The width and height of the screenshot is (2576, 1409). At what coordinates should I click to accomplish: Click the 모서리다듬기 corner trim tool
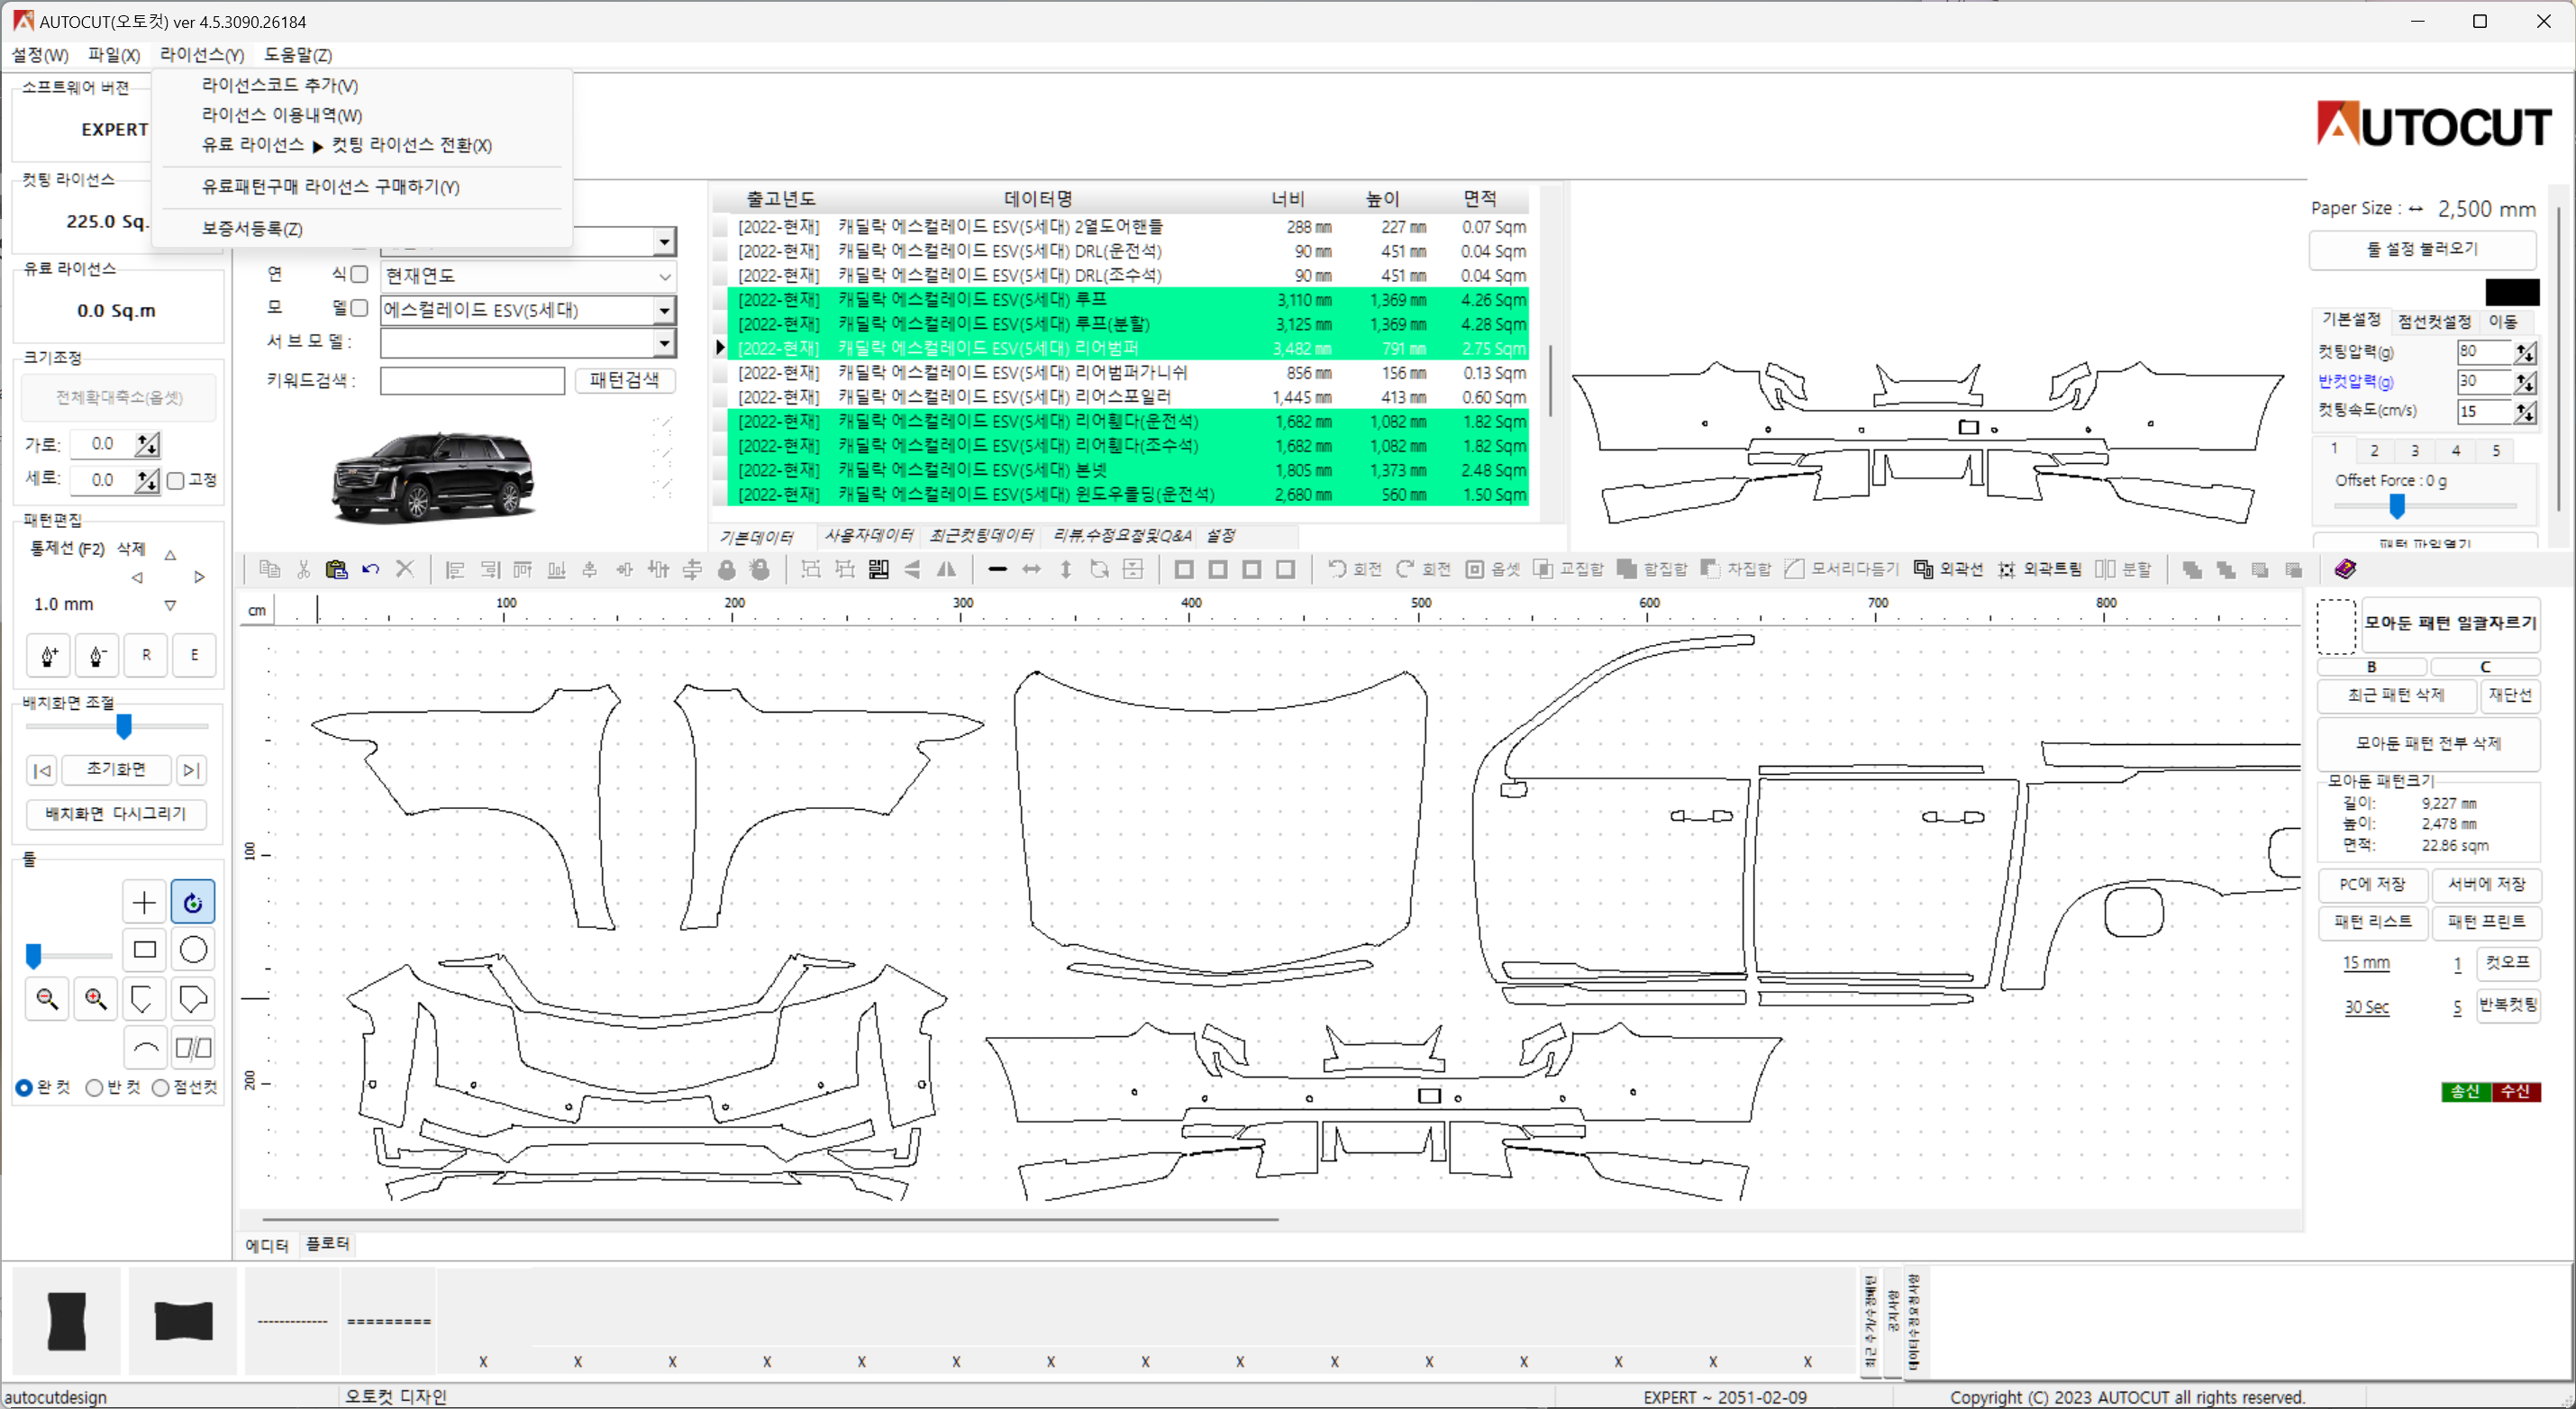(1840, 569)
